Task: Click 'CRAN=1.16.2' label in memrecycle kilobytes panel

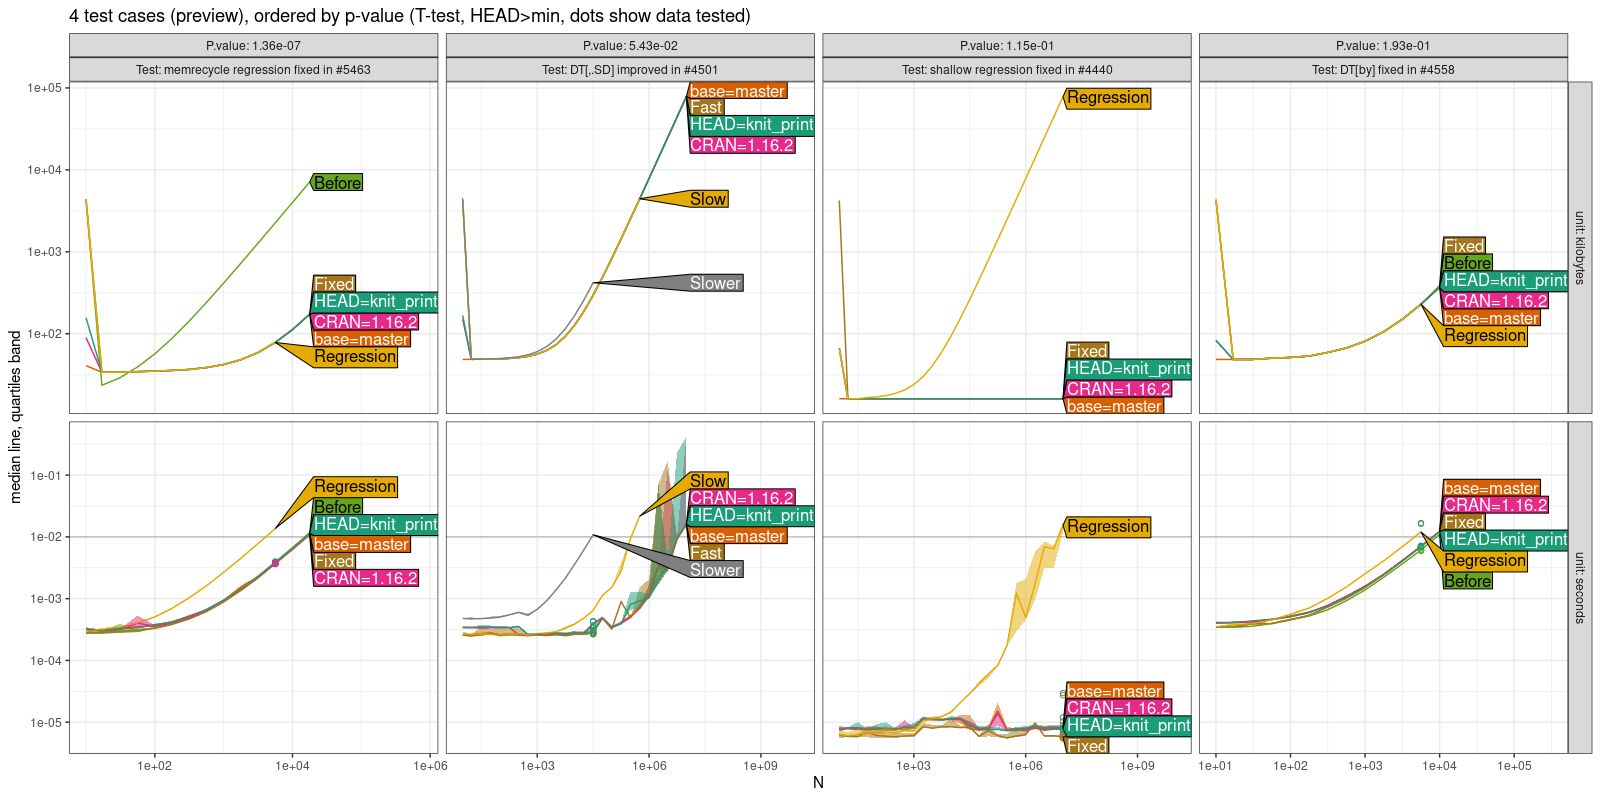Action: (x=365, y=322)
